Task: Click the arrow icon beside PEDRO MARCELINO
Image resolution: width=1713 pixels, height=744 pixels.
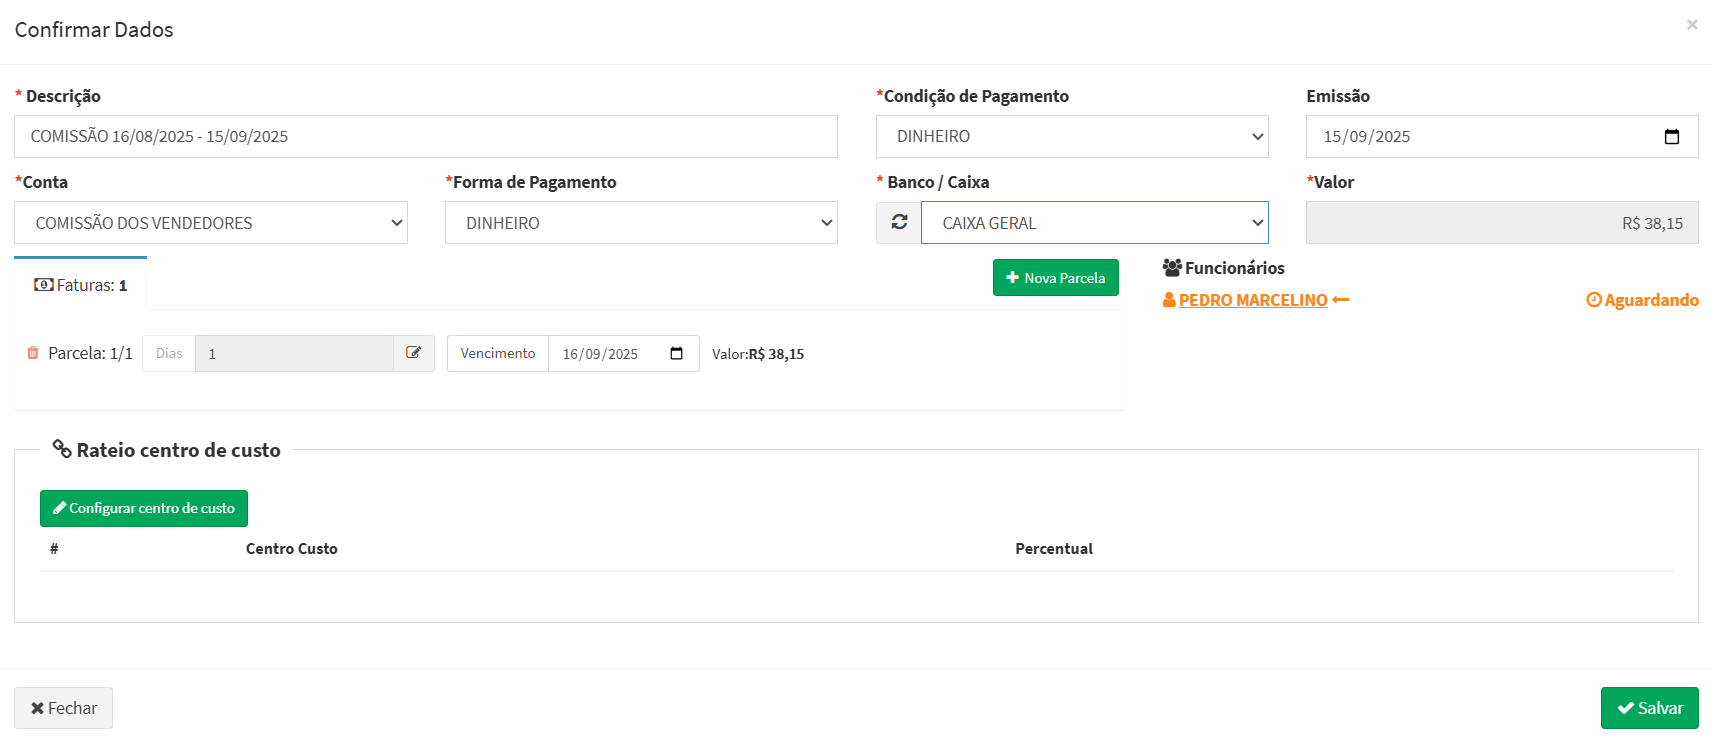Action: (x=1341, y=300)
